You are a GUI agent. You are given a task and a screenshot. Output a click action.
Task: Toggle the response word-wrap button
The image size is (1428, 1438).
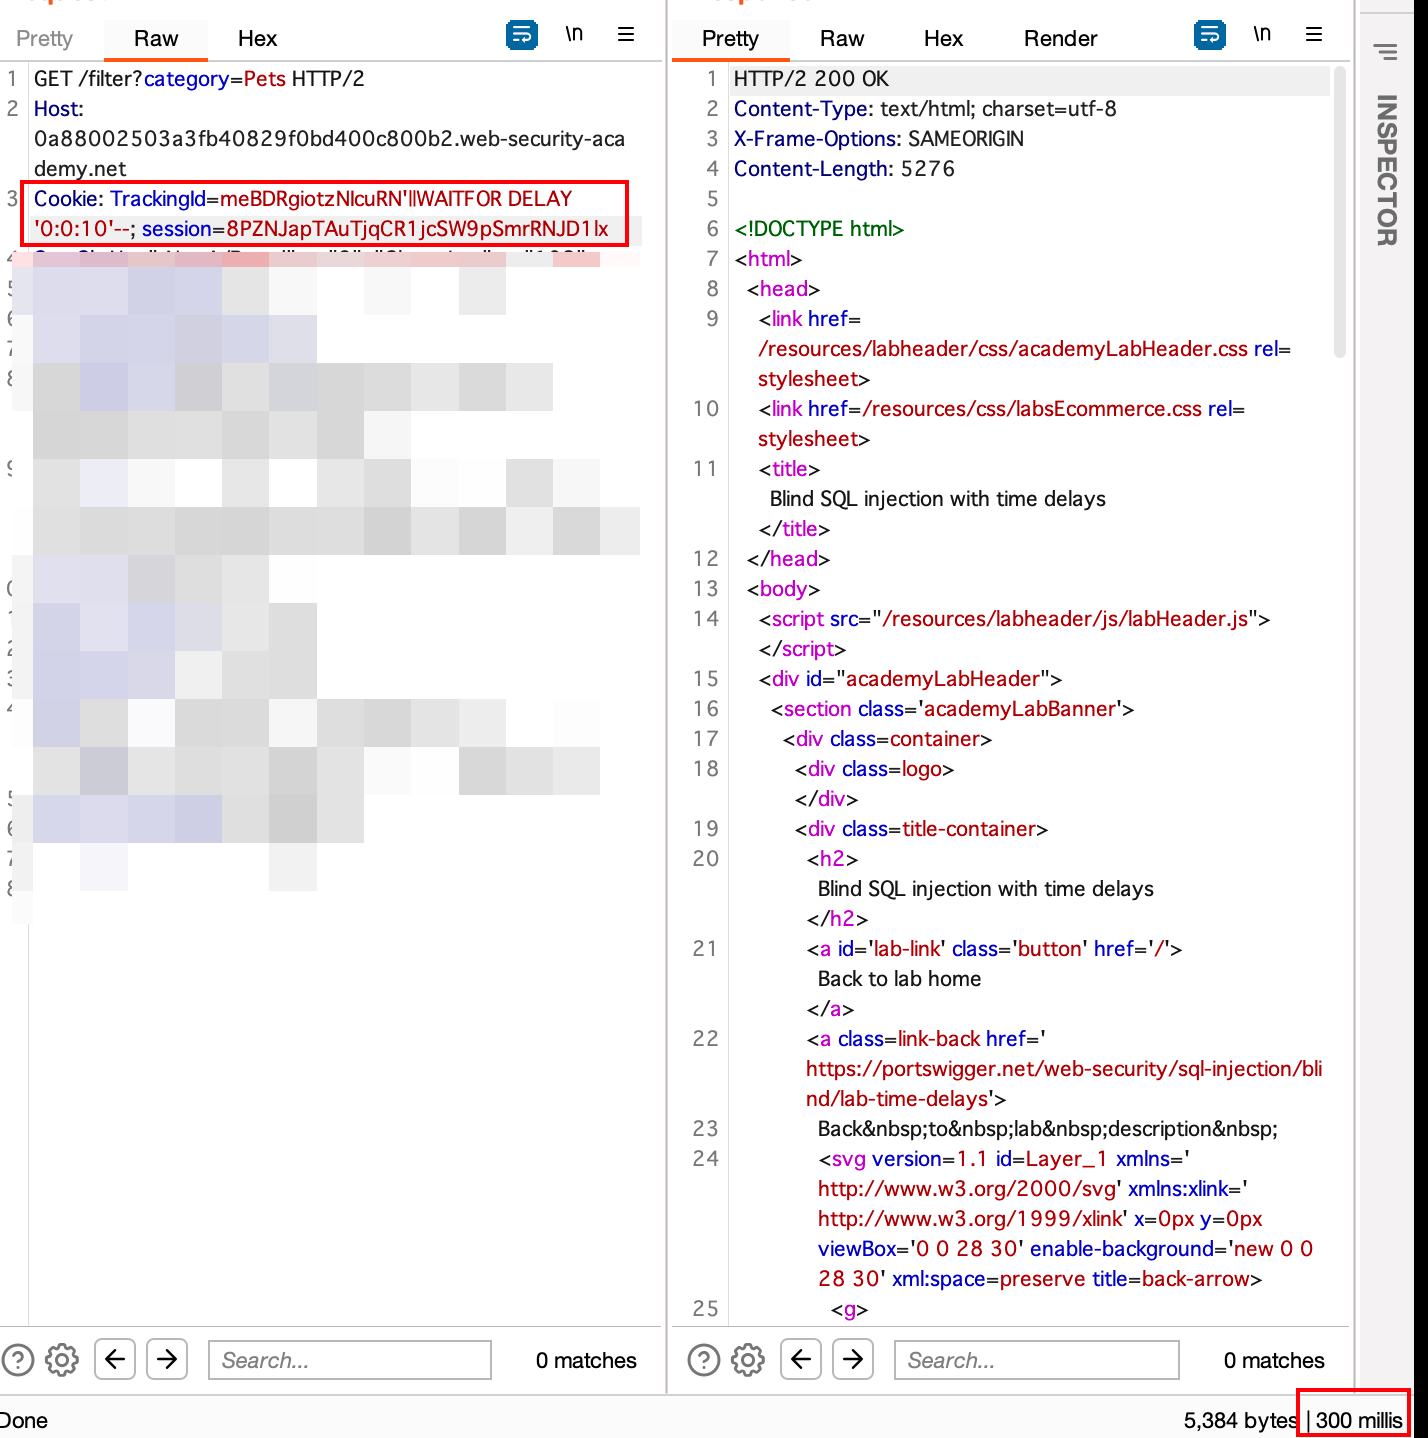tap(1210, 34)
